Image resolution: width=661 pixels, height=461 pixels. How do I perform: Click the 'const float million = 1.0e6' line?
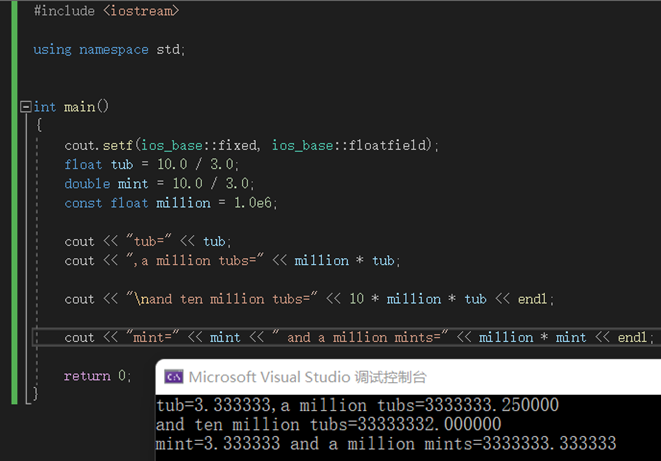[x=171, y=203]
